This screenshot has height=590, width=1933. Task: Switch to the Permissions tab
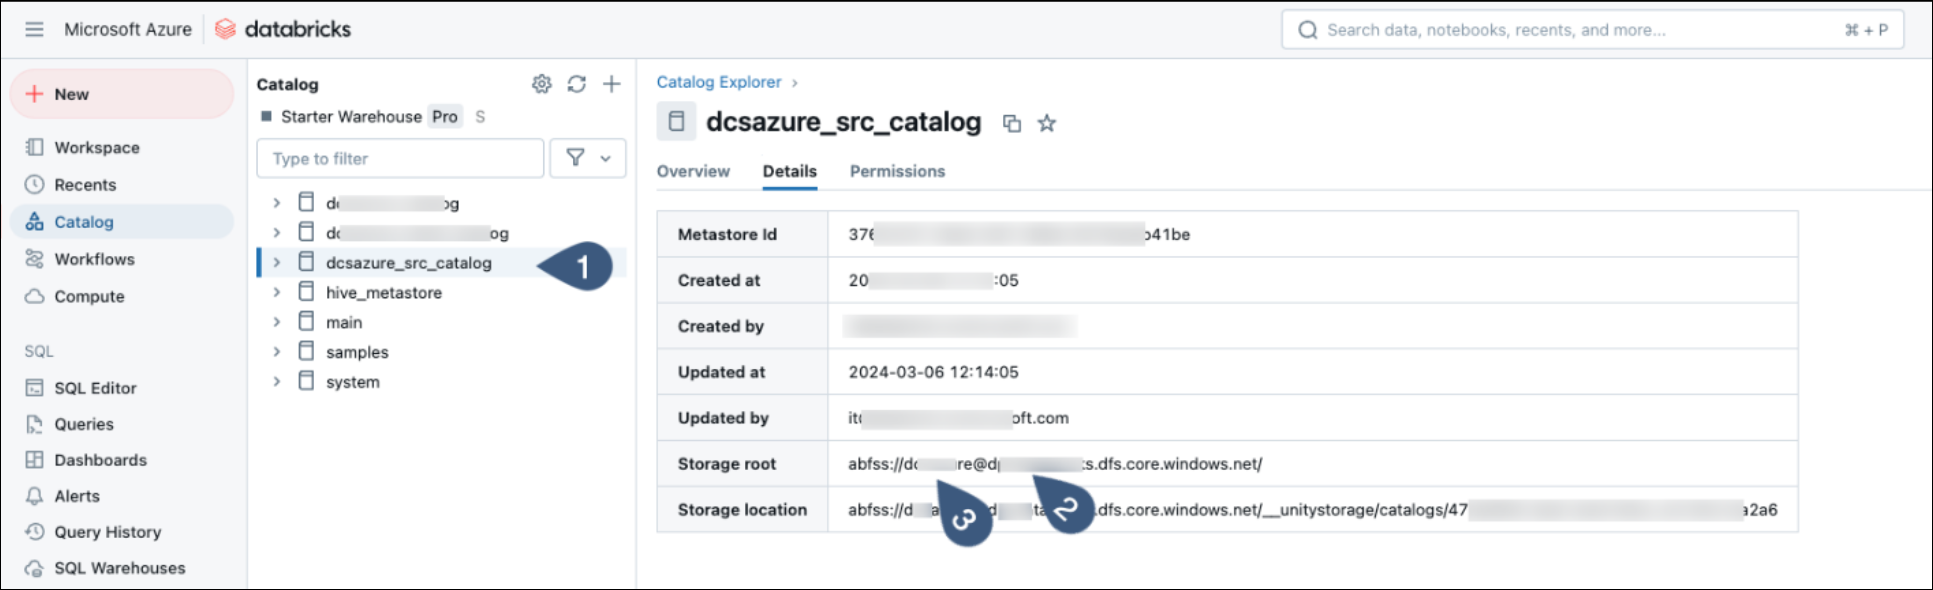coord(897,171)
